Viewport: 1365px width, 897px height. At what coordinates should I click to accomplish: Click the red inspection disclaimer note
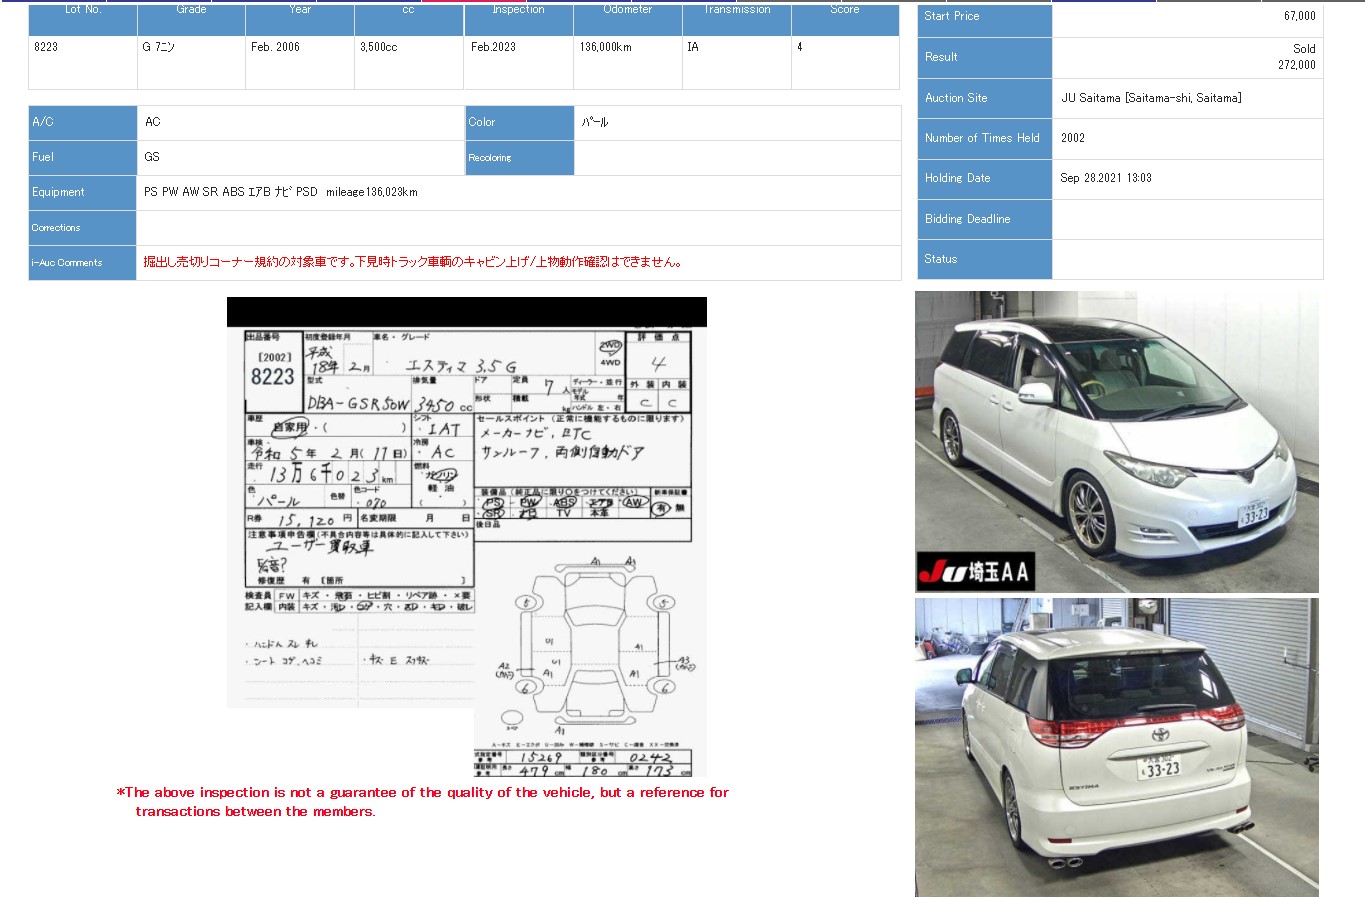coord(423,802)
